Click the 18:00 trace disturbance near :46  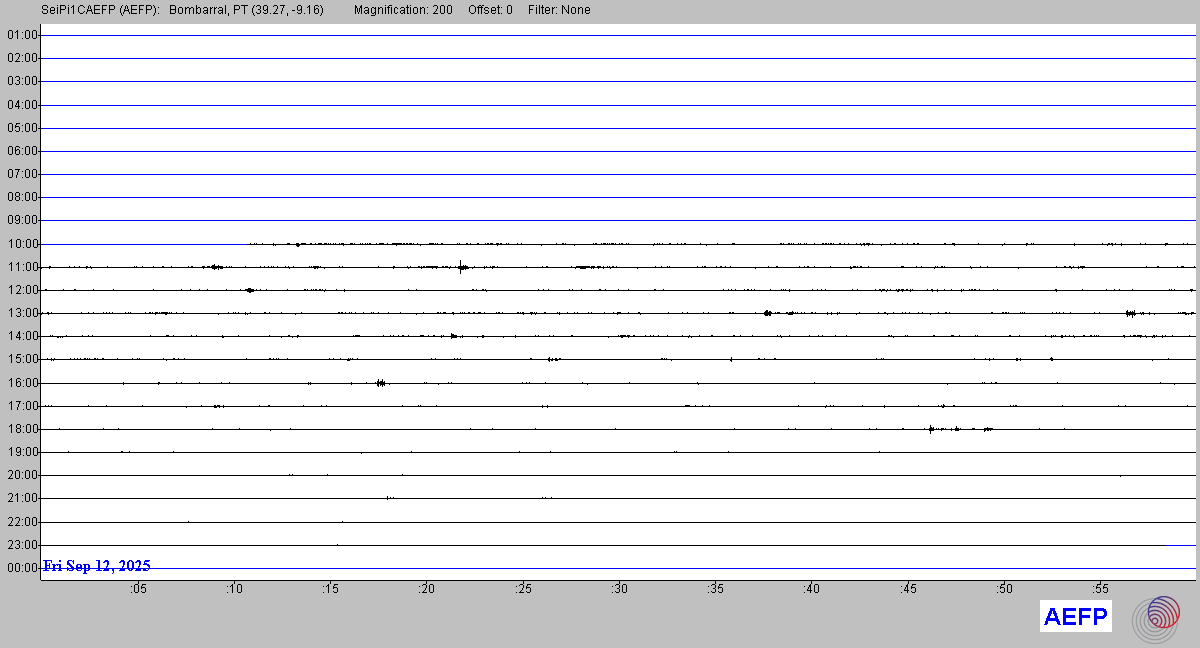(x=931, y=429)
